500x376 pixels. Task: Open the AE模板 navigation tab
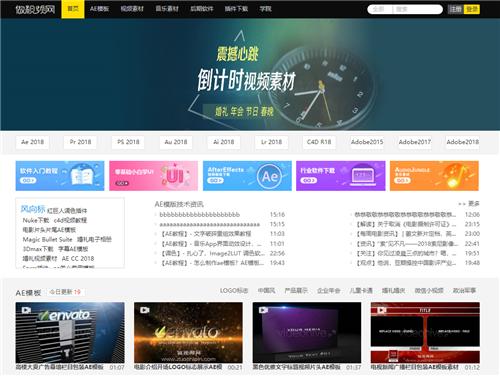click(99, 9)
